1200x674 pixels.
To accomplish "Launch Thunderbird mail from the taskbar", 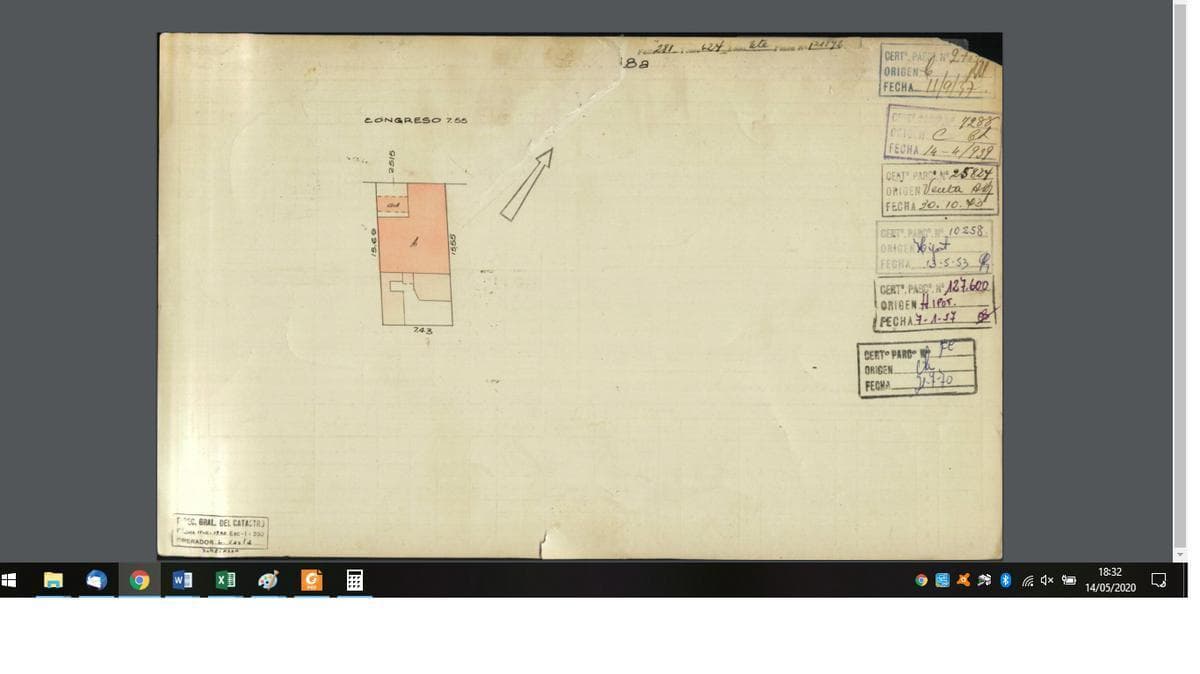I will point(96,580).
